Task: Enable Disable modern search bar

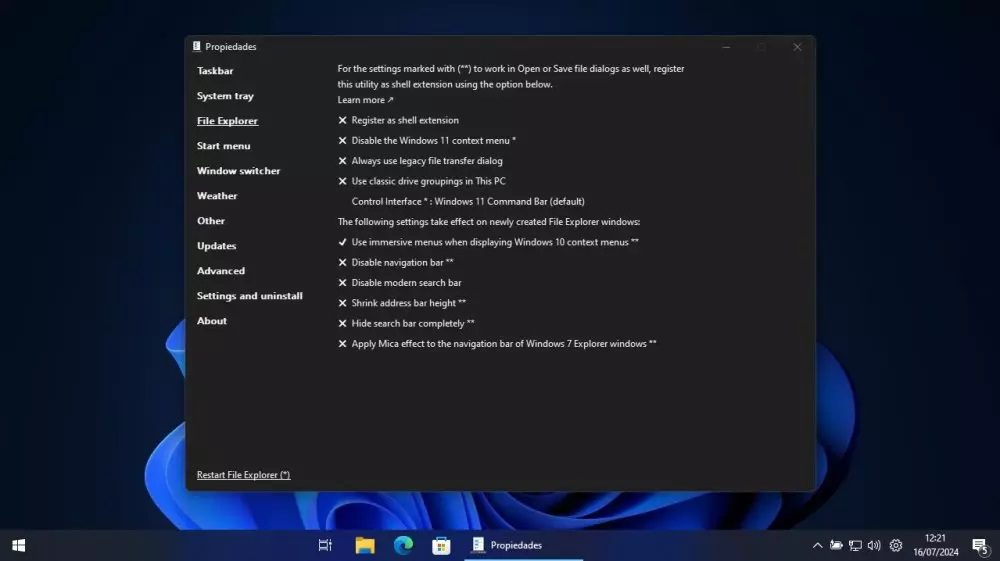Action: point(399,282)
